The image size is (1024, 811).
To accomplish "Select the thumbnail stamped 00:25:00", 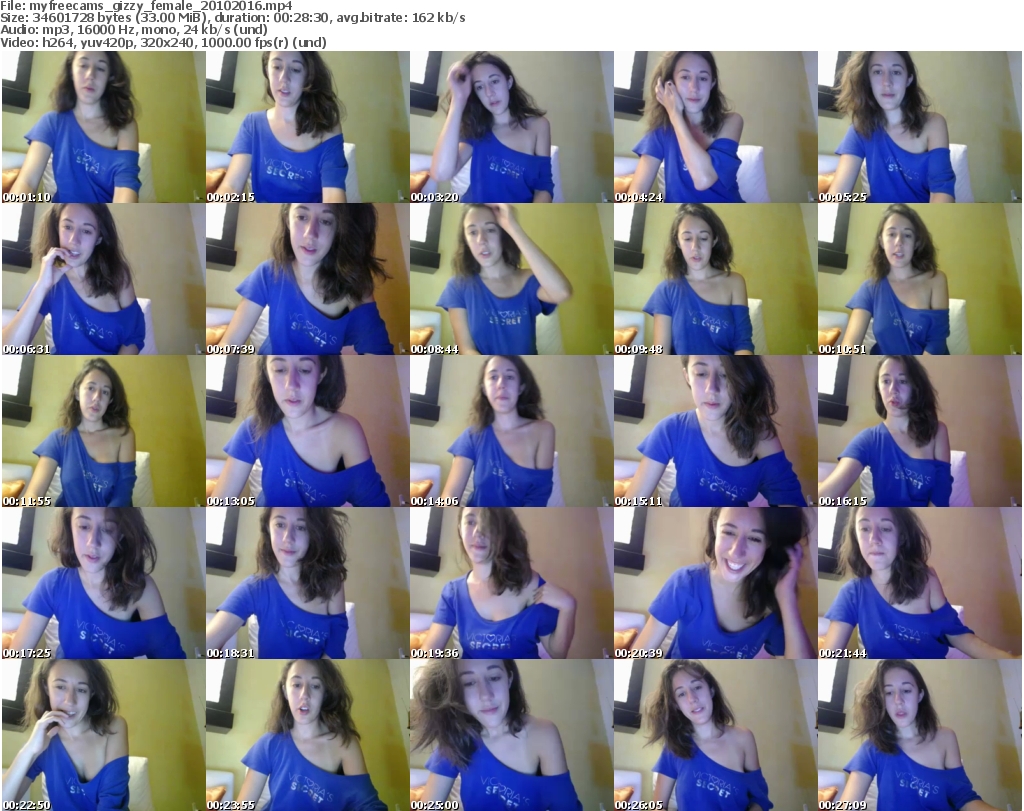I will 511,735.
